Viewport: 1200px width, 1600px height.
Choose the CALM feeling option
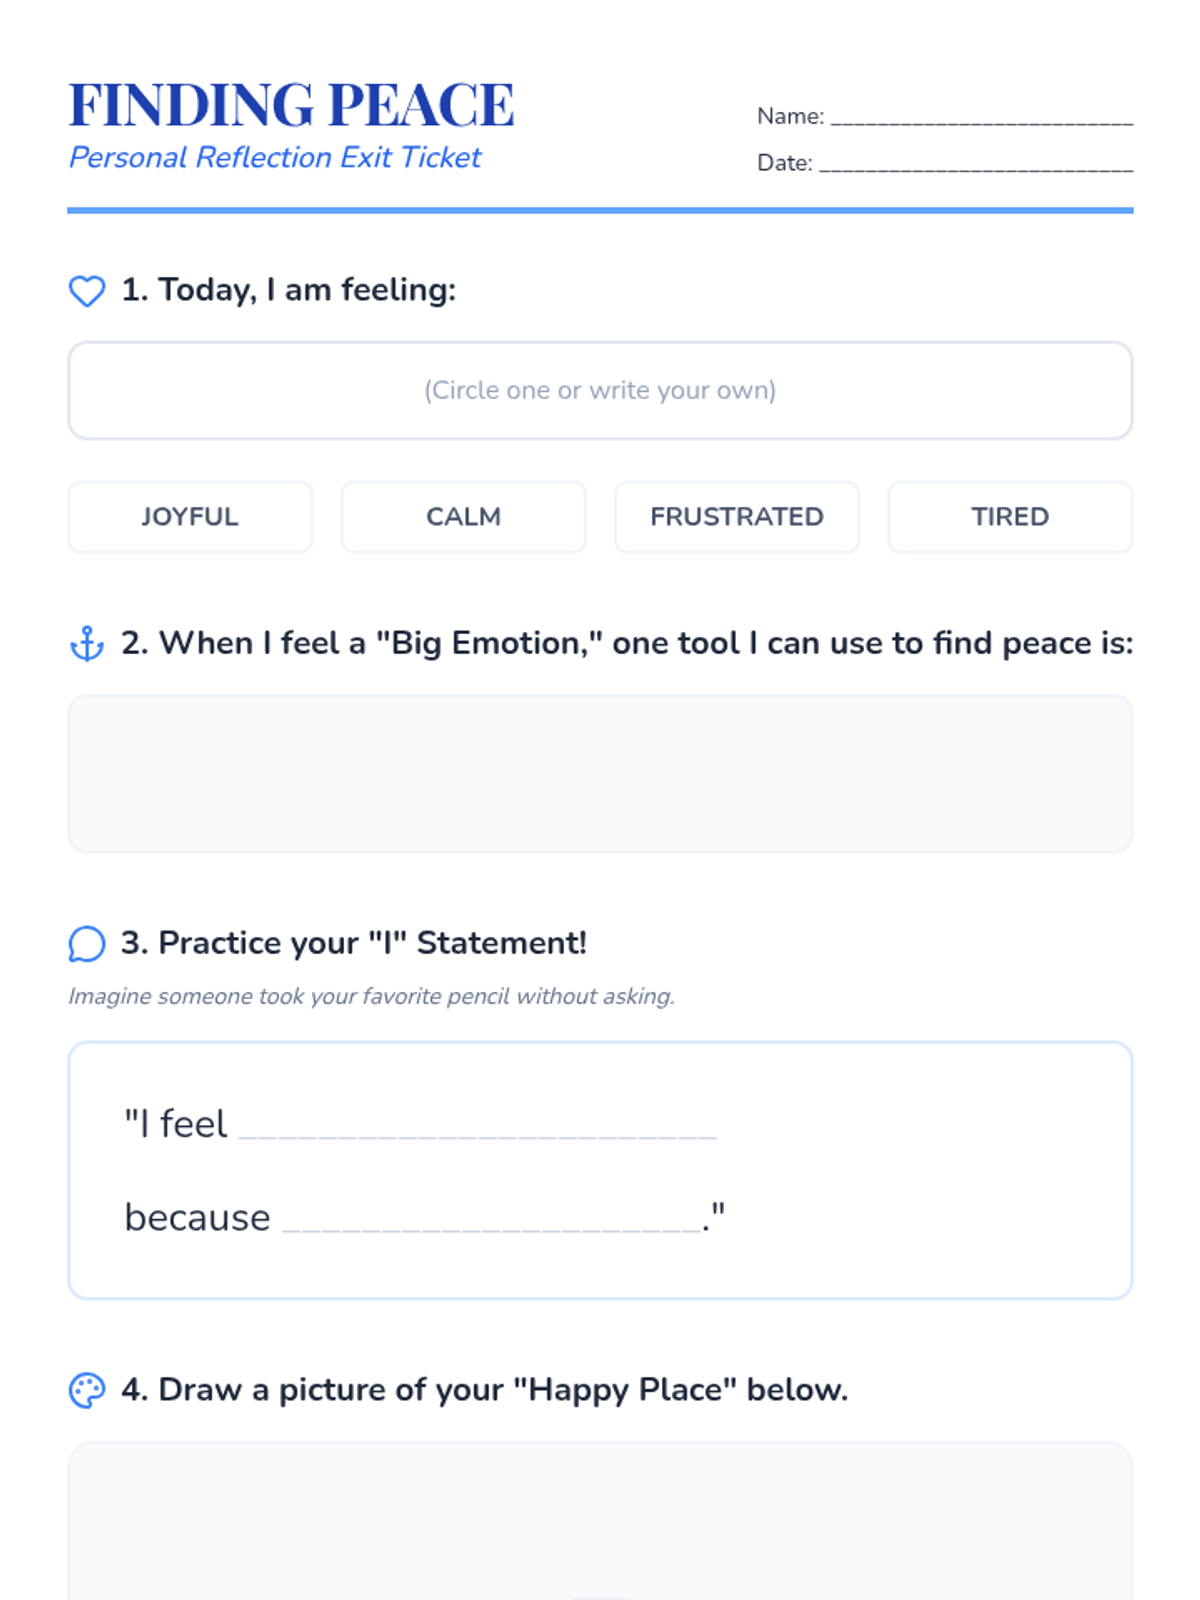coord(463,517)
